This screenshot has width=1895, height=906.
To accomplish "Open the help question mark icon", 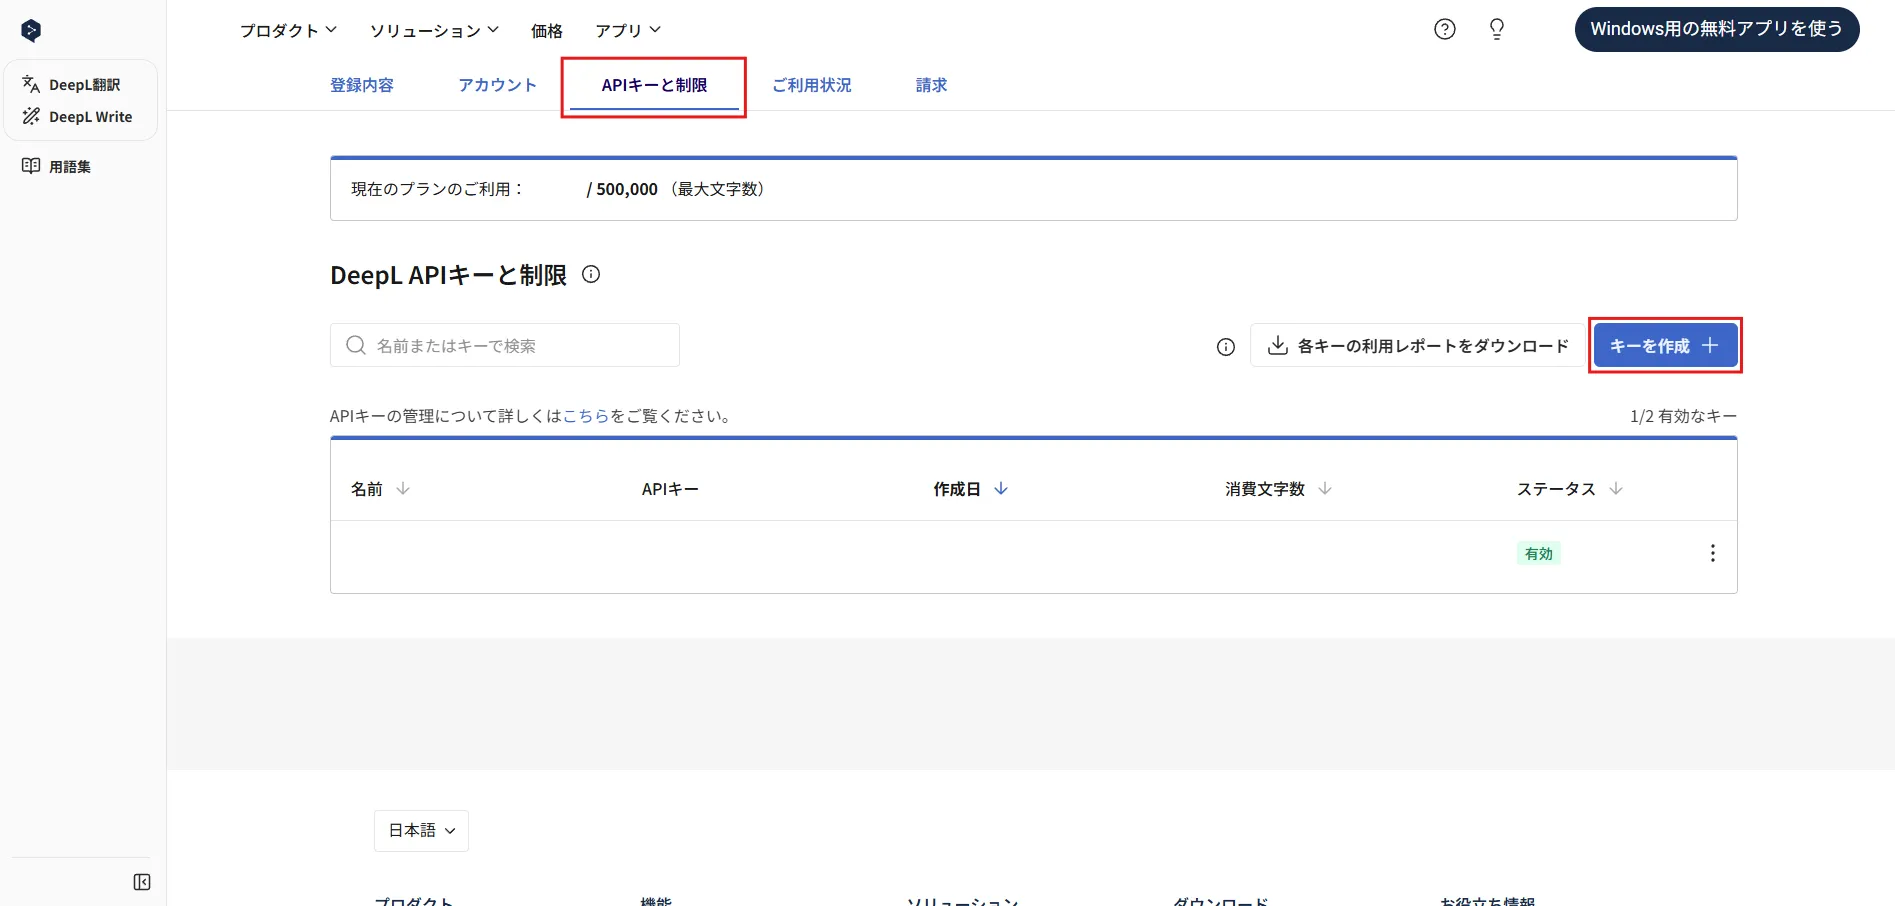I will coord(1445,29).
